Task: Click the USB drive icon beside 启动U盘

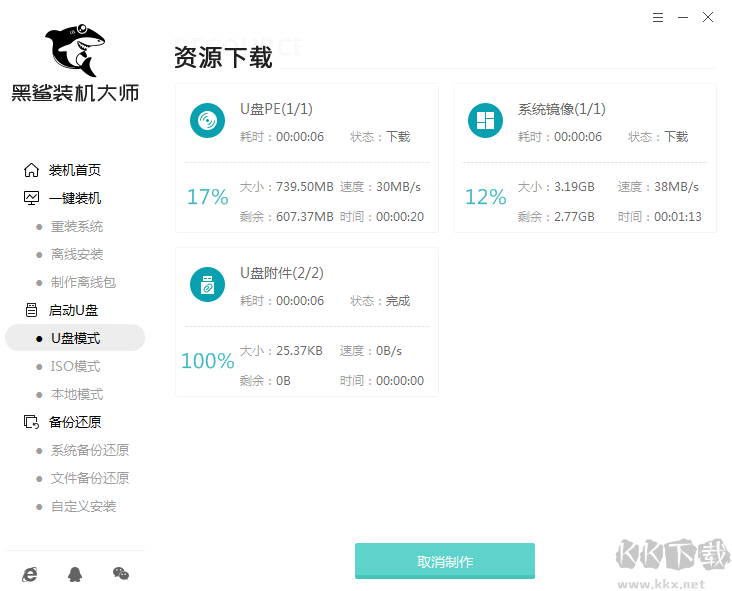Action: point(31,310)
